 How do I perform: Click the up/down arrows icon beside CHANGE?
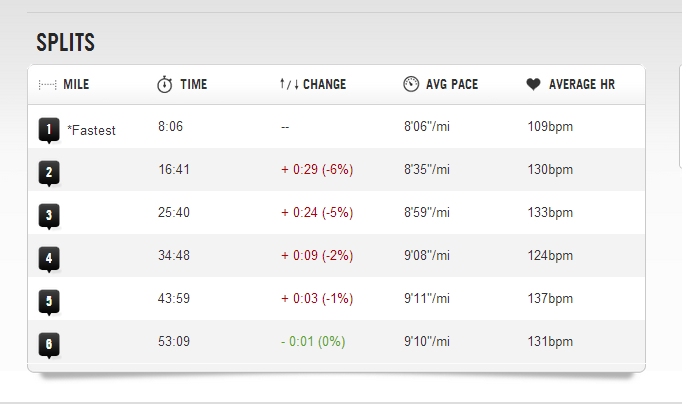tap(289, 83)
